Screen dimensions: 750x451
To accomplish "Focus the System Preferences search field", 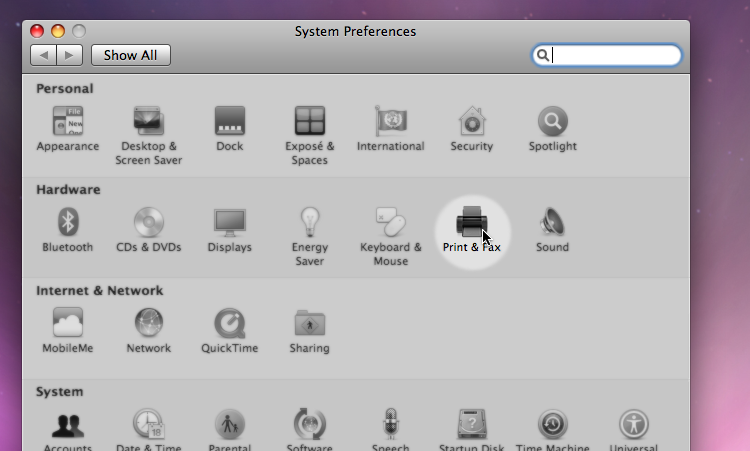I will [x=607, y=55].
